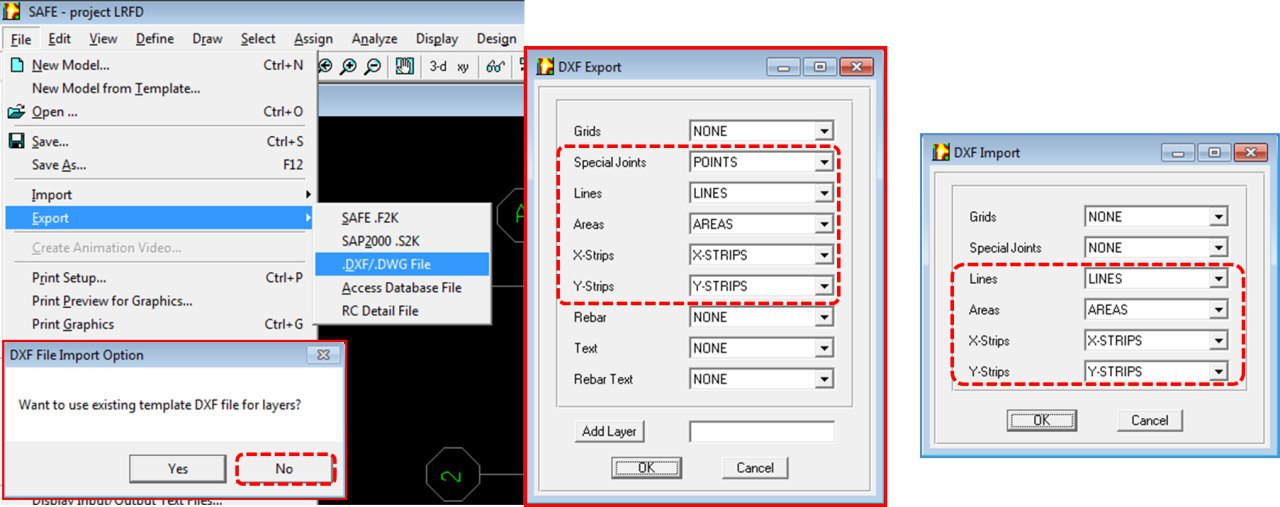Cancel the DXF Export dialog
This screenshot has width=1280, height=507.
point(755,467)
